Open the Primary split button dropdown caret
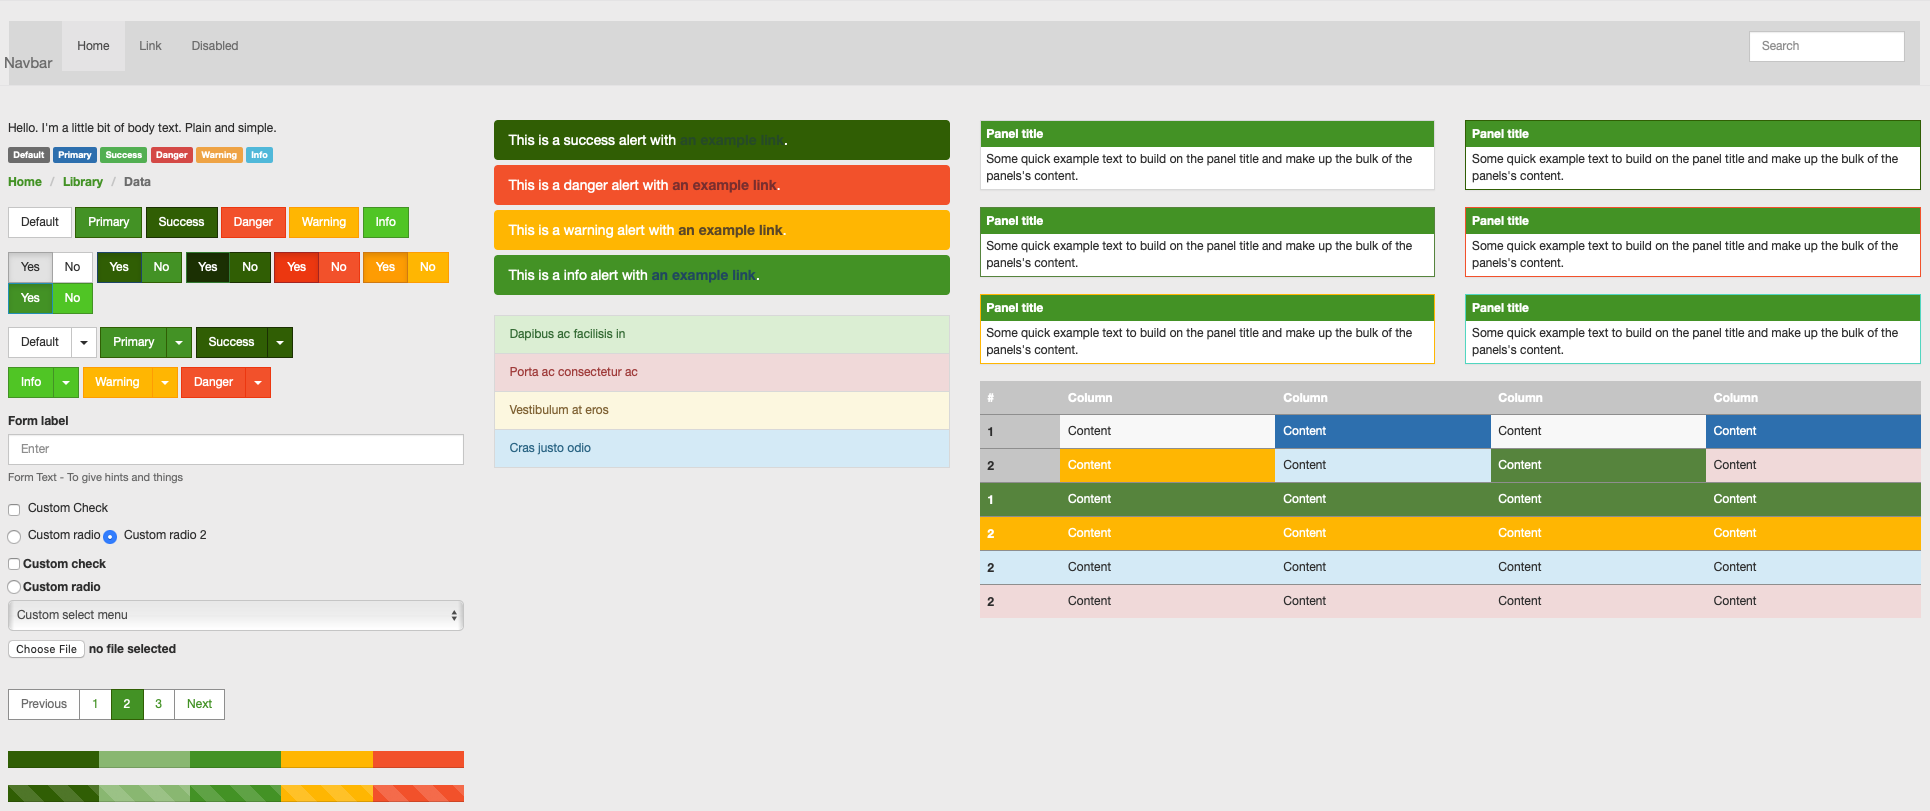The width and height of the screenshot is (1930, 811). coord(179,342)
